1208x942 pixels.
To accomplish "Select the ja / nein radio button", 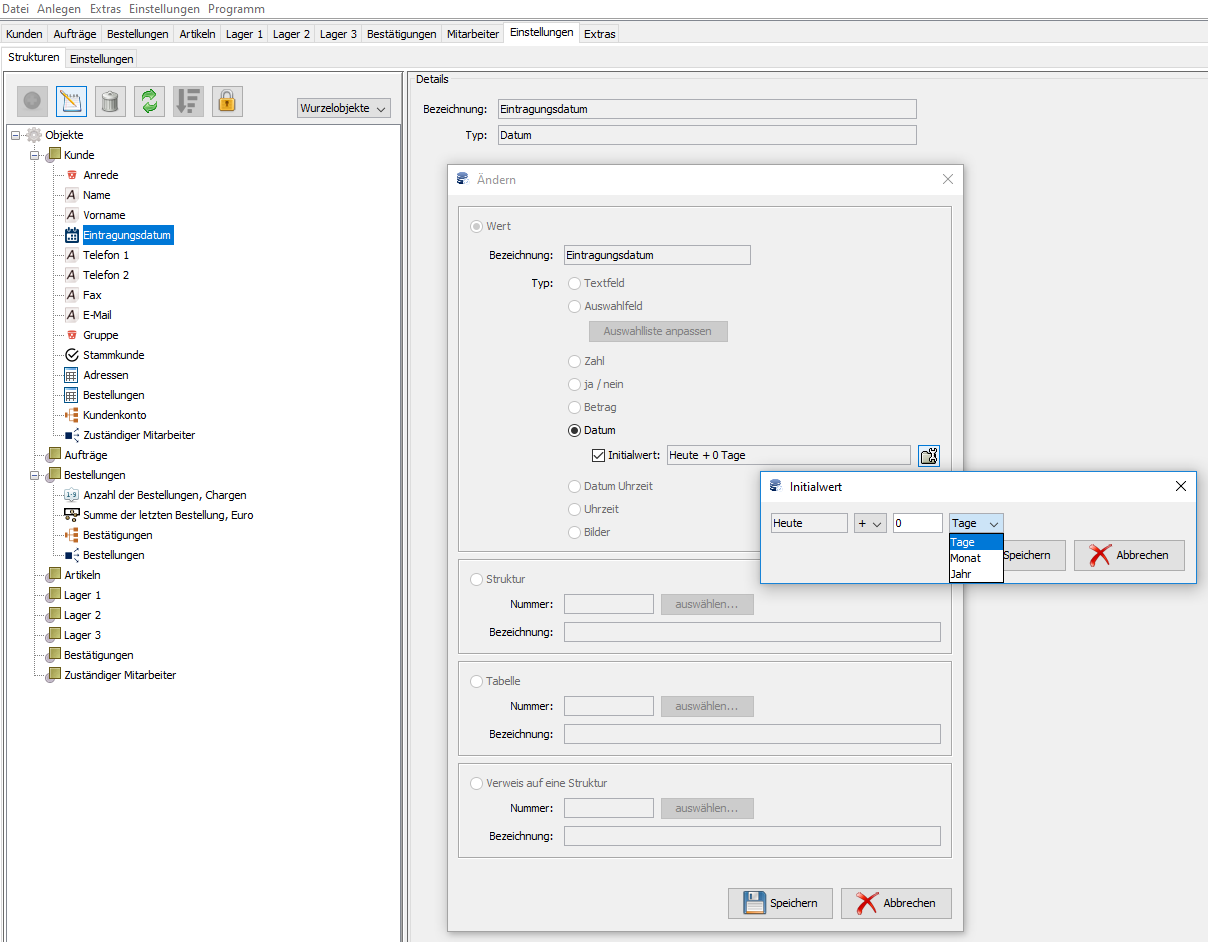I will 575,384.
